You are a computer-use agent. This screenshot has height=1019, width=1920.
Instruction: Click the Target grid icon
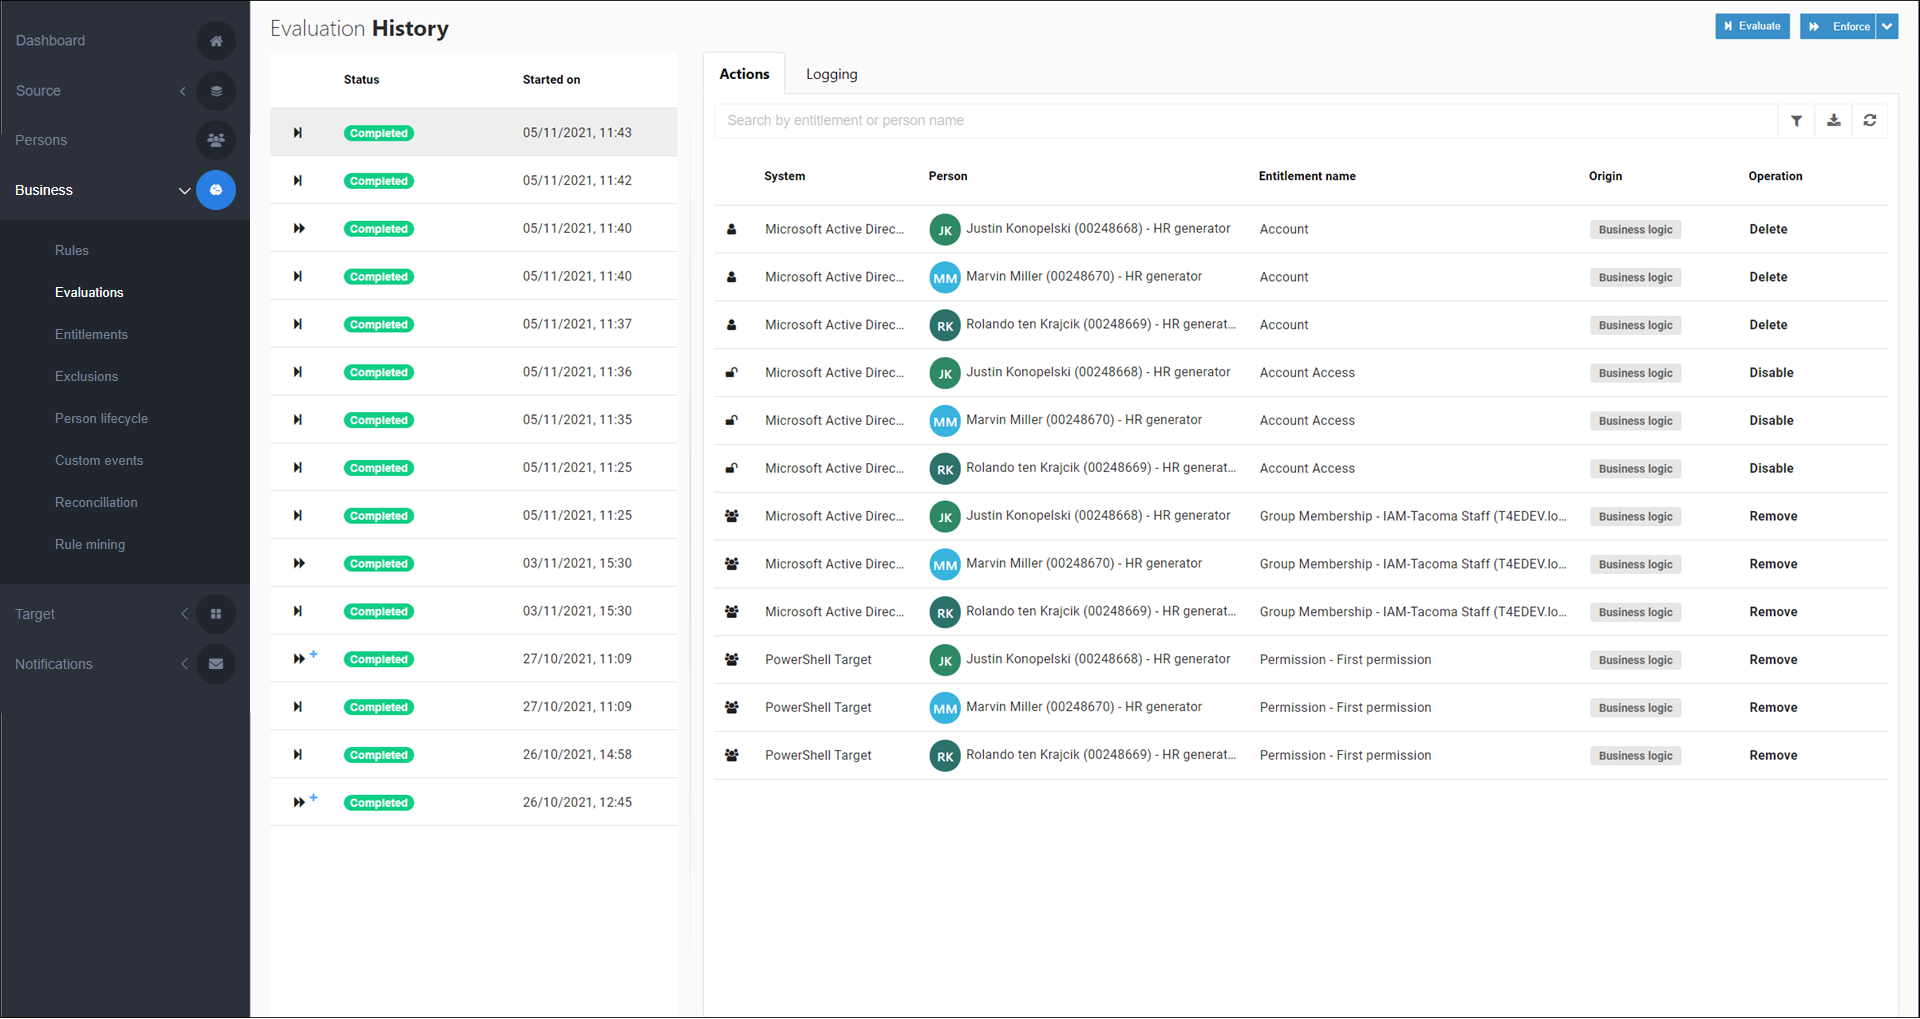pos(216,614)
